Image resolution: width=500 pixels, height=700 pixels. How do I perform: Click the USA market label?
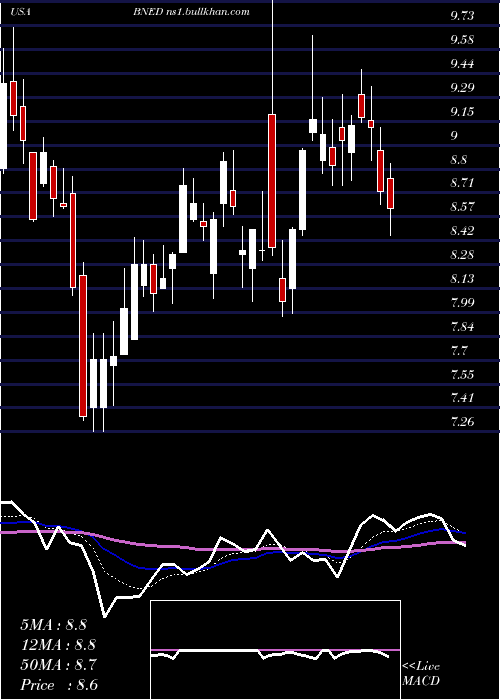(20, 12)
